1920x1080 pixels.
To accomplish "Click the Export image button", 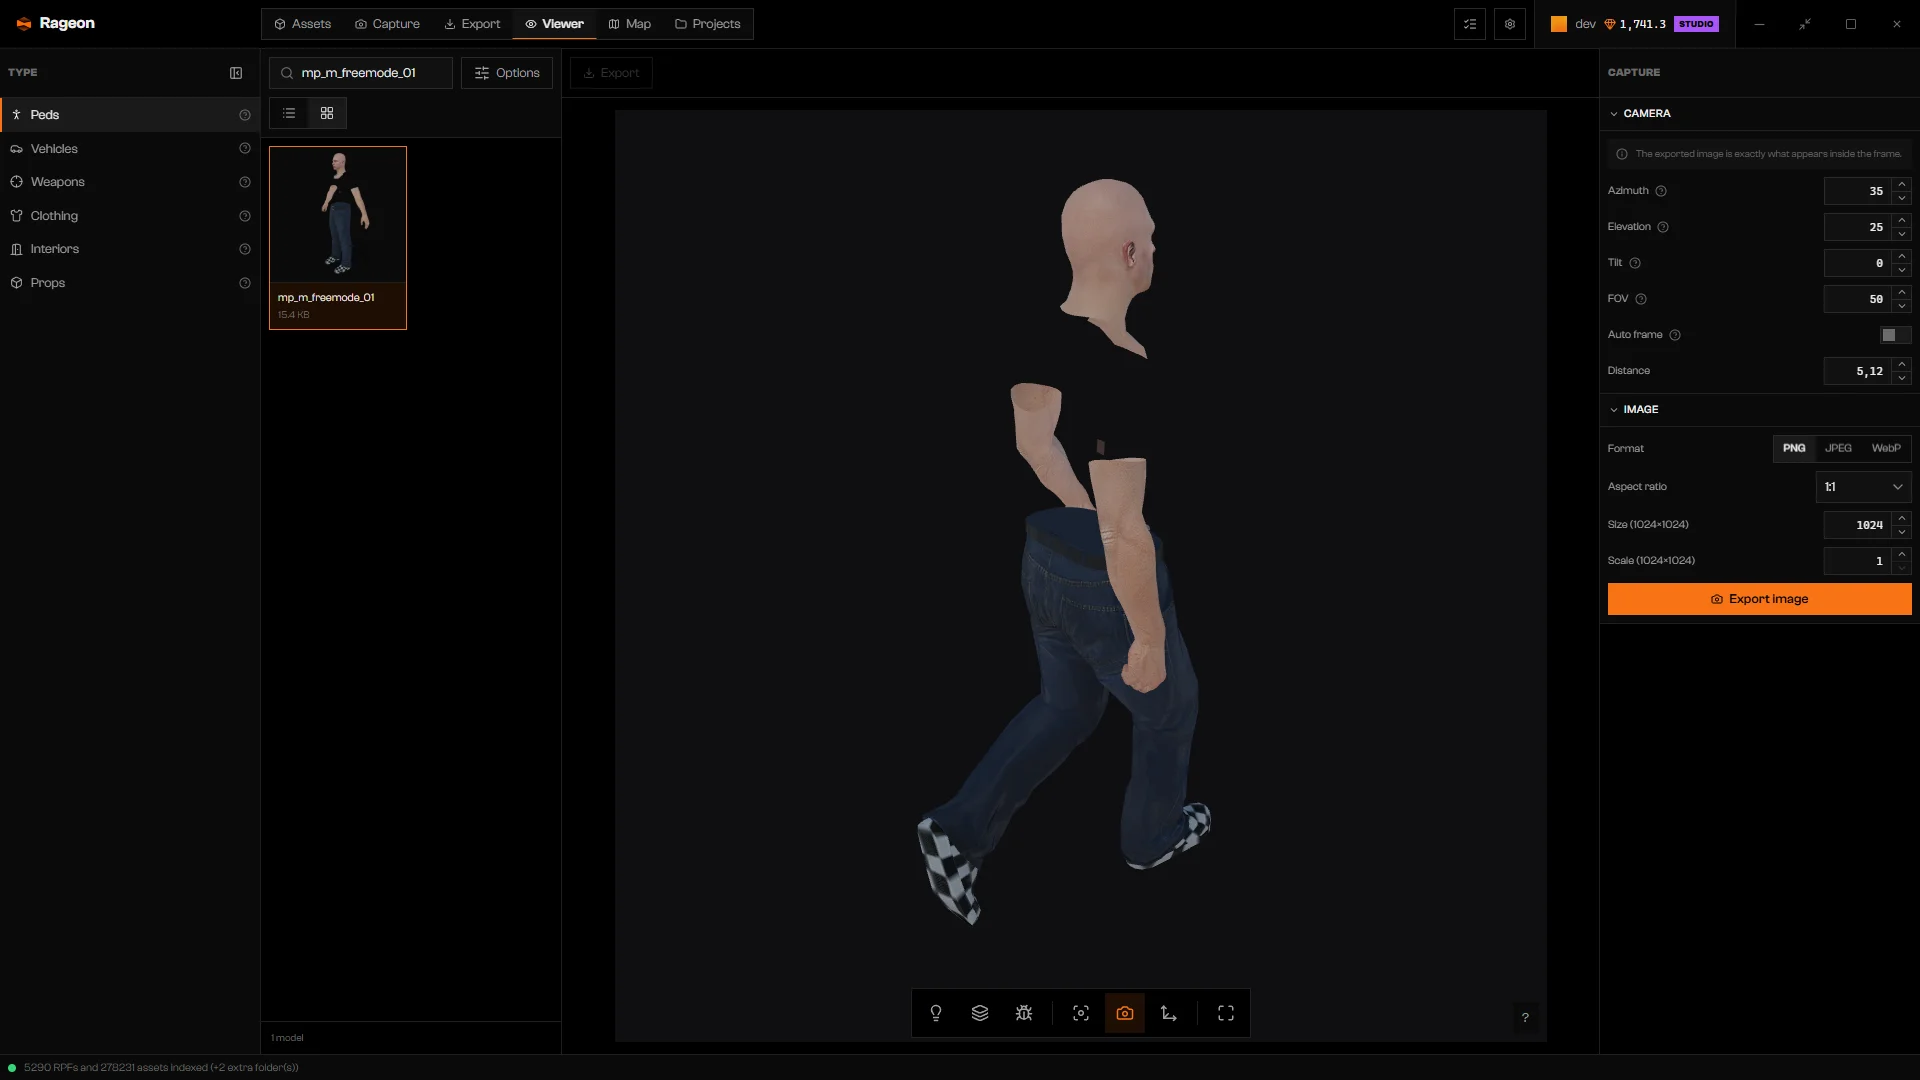I will pyautogui.click(x=1759, y=599).
